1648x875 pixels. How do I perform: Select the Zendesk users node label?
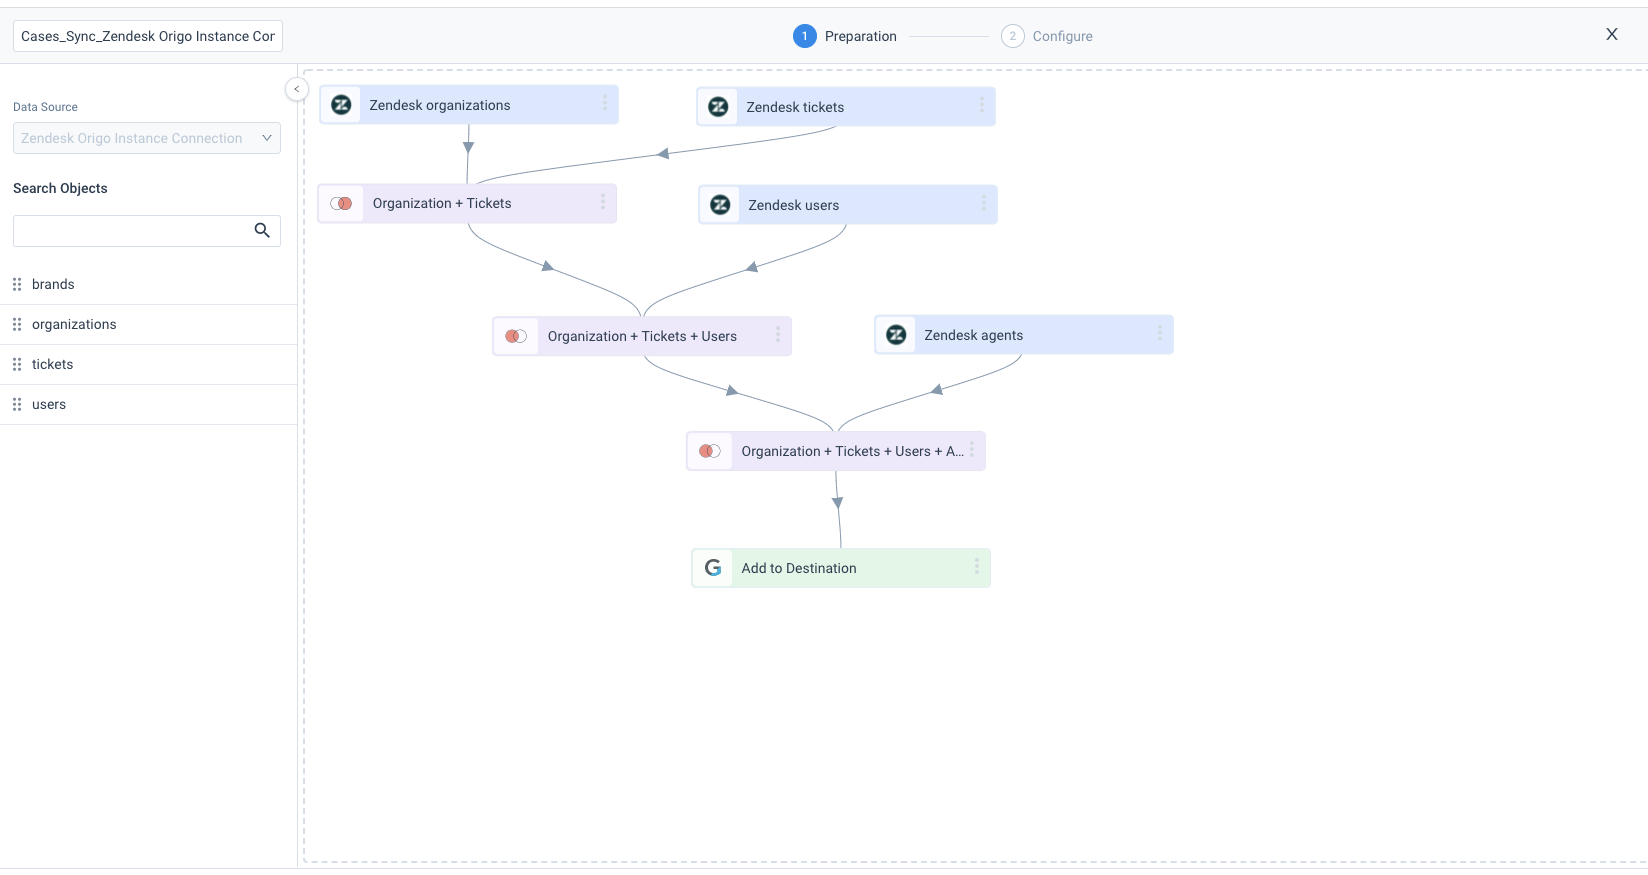(x=794, y=205)
